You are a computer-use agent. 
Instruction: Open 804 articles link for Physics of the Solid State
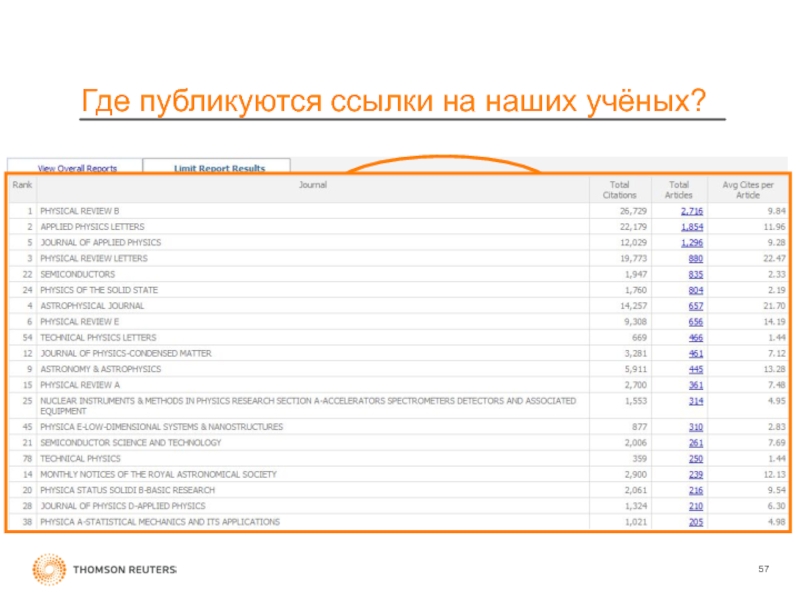[695, 290]
